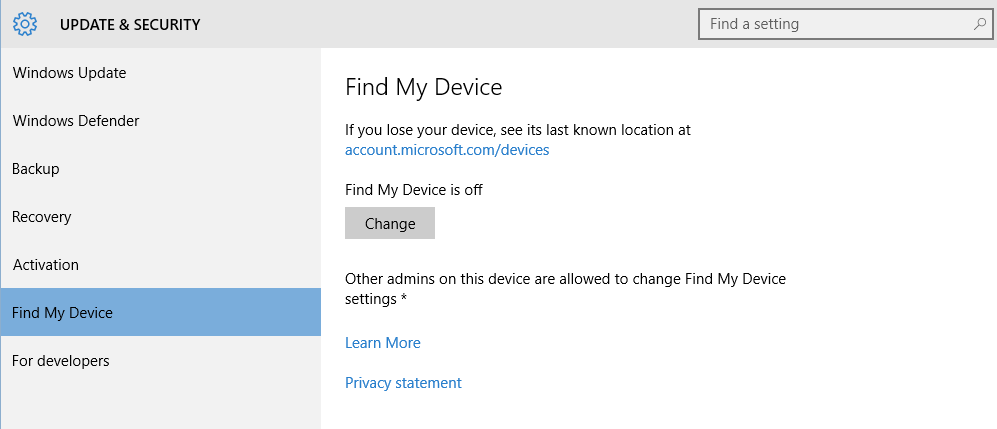Click the Find My Device is off status text
The width and height of the screenshot is (997, 429).
414,189
